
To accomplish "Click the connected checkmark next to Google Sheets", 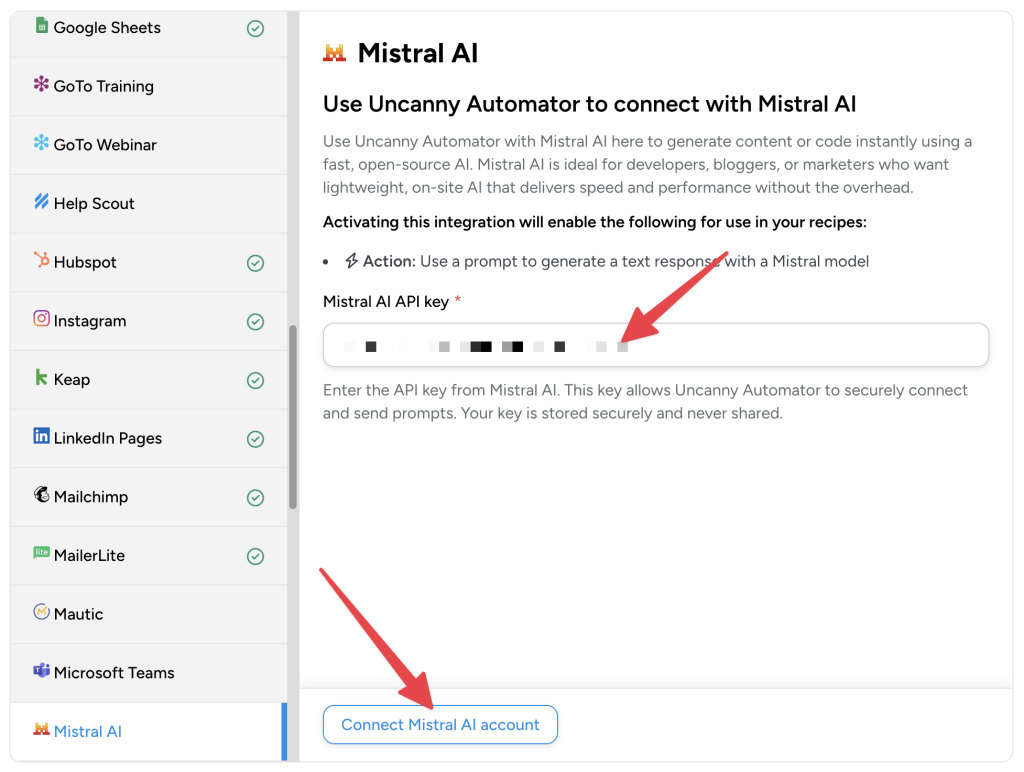I will pos(255,27).
